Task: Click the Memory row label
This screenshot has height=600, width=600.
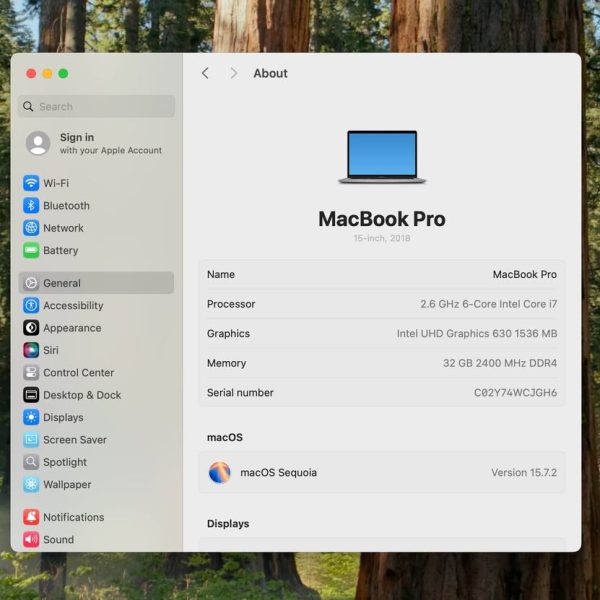Action: click(226, 363)
